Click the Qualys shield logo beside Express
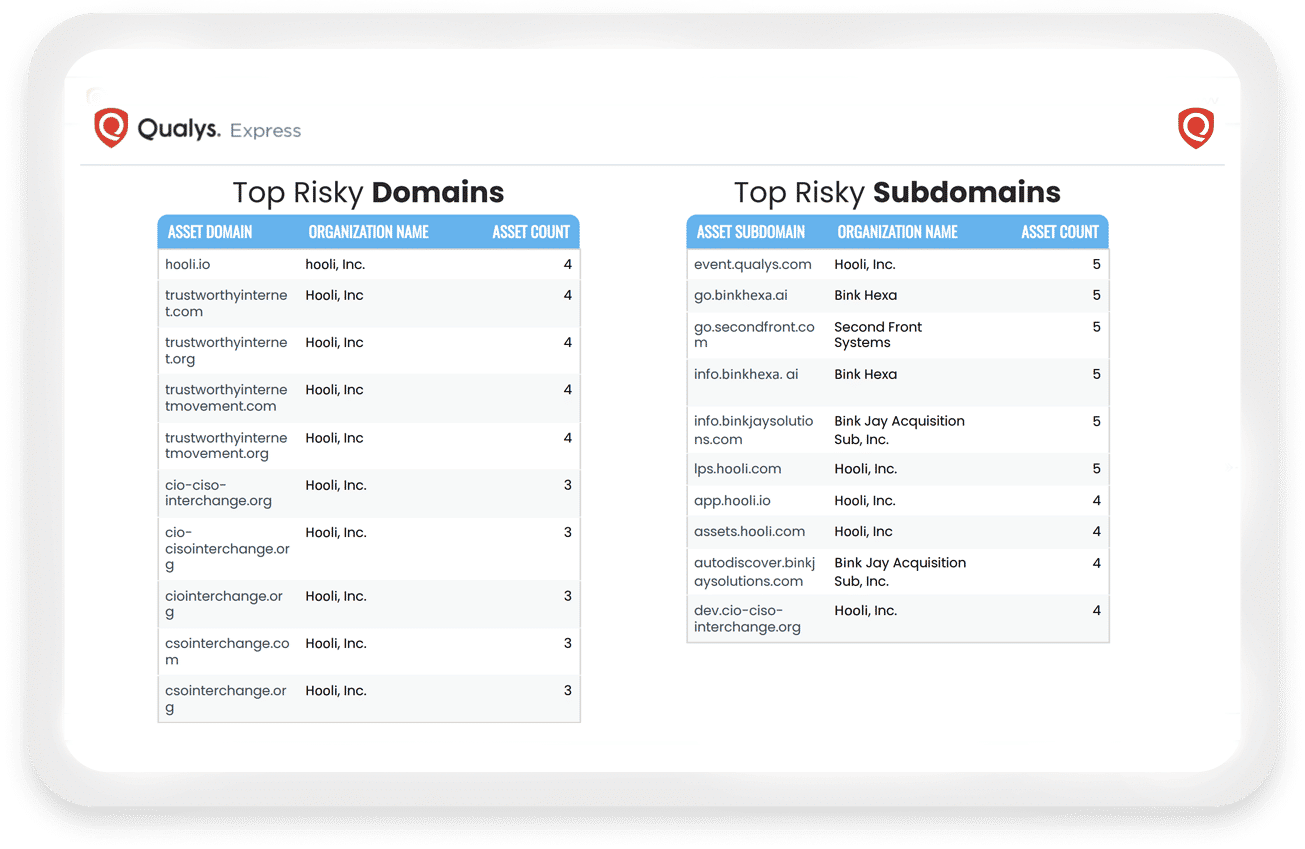Viewport: 1305px width, 849px height. pos(111,129)
